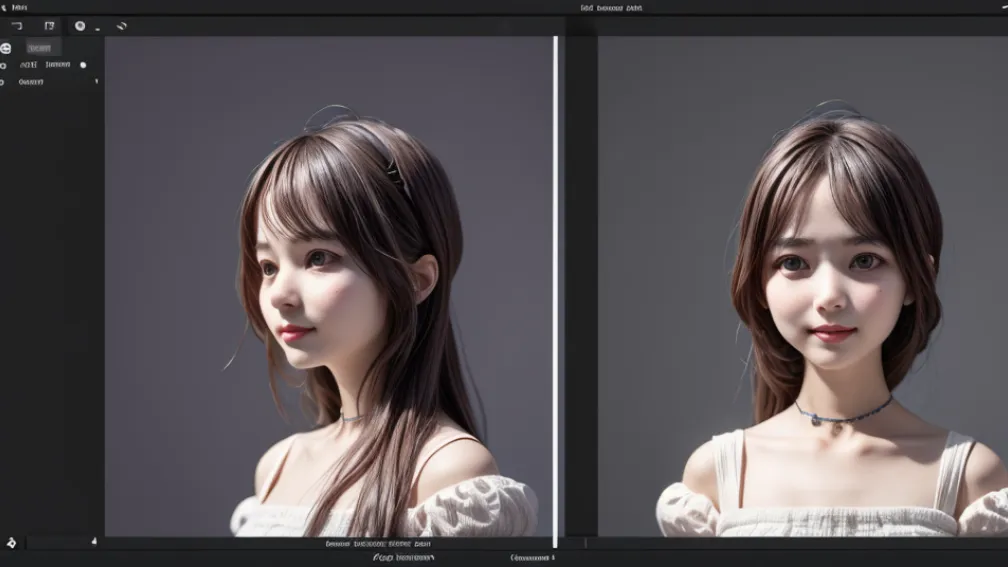Click the filled circle icon in the toolbar
This screenshot has width=1008, height=567.
tap(80, 26)
